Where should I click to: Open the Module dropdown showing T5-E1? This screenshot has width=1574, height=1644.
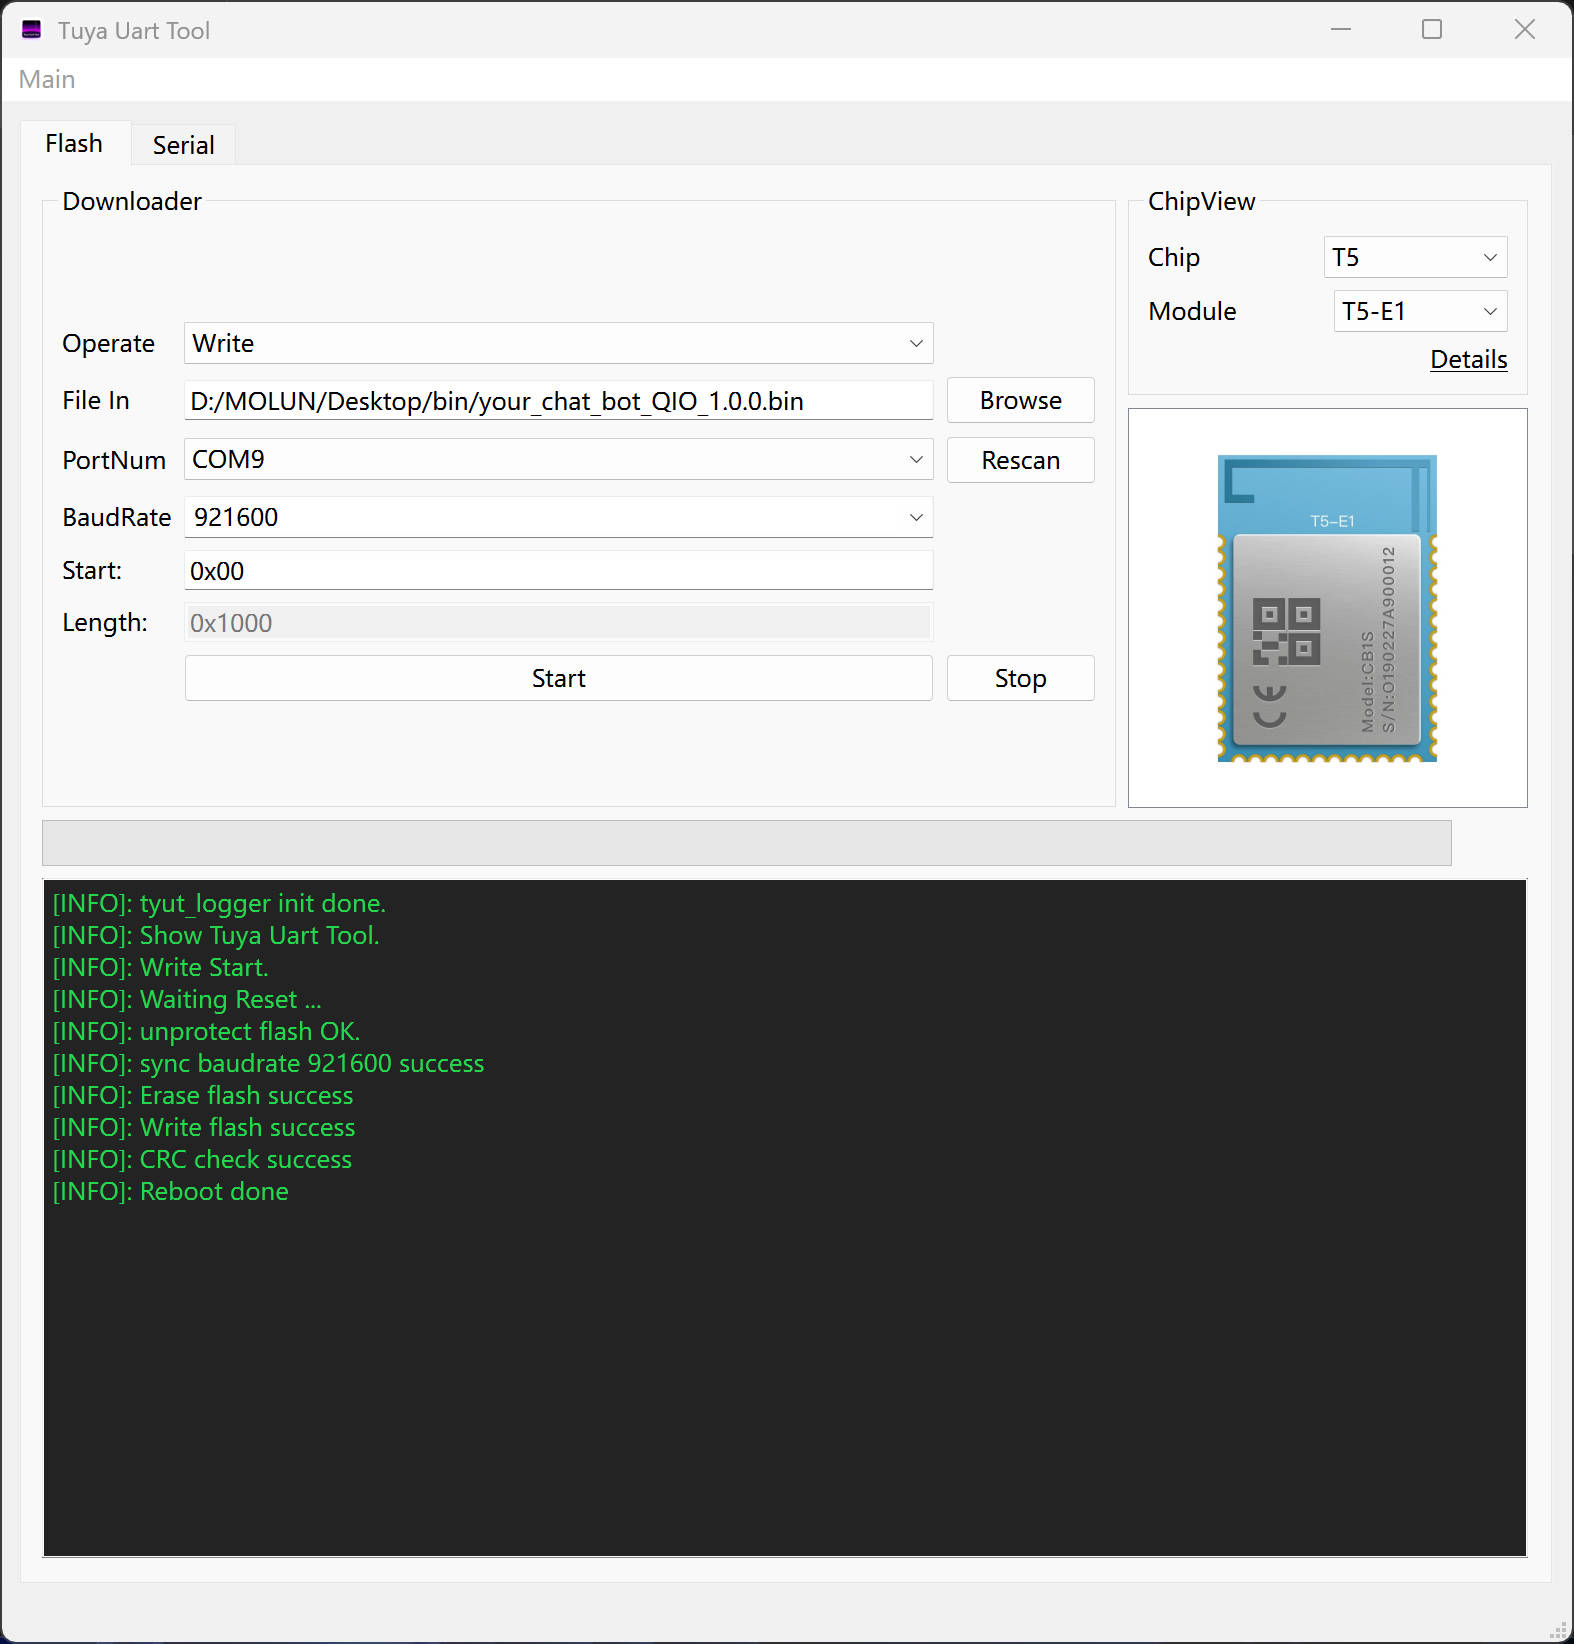1420,311
